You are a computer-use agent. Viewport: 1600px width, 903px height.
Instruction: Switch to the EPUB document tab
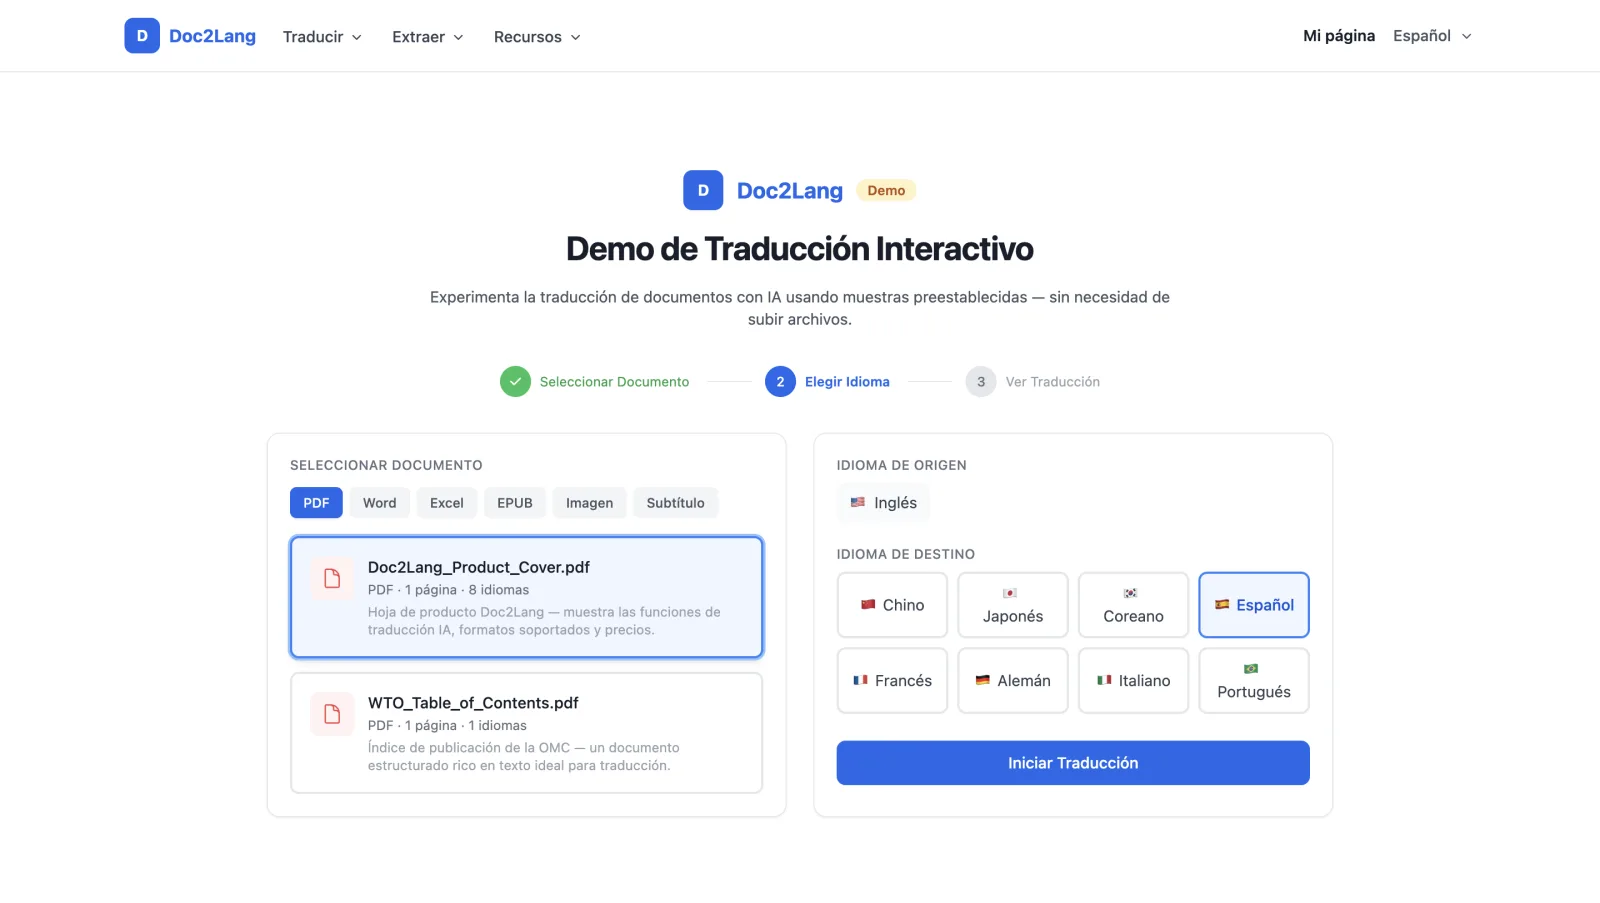tap(515, 503)
